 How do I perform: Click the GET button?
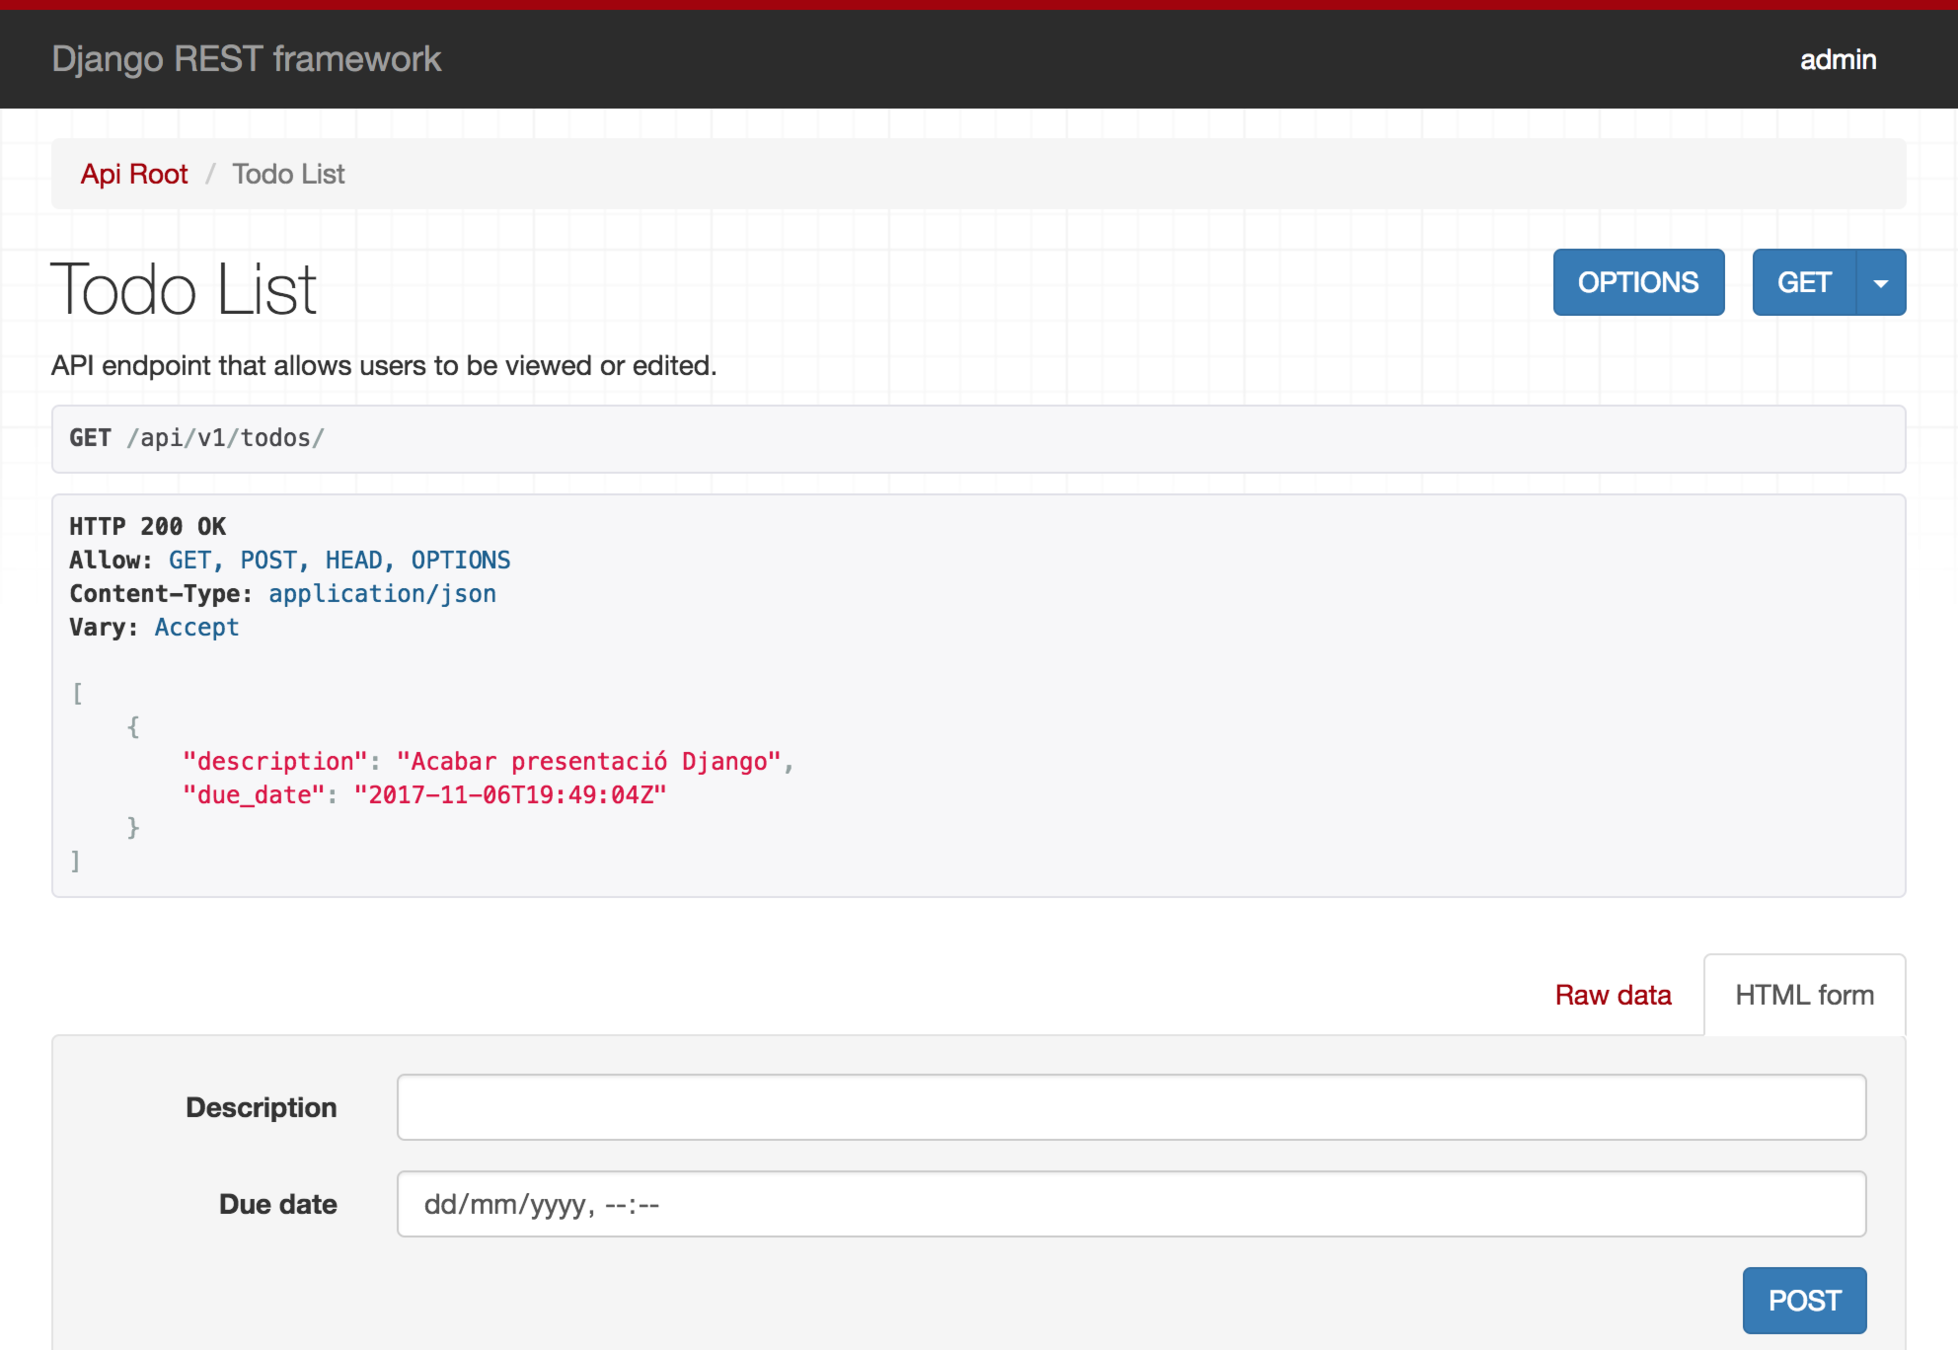(x=1804, y=283)
